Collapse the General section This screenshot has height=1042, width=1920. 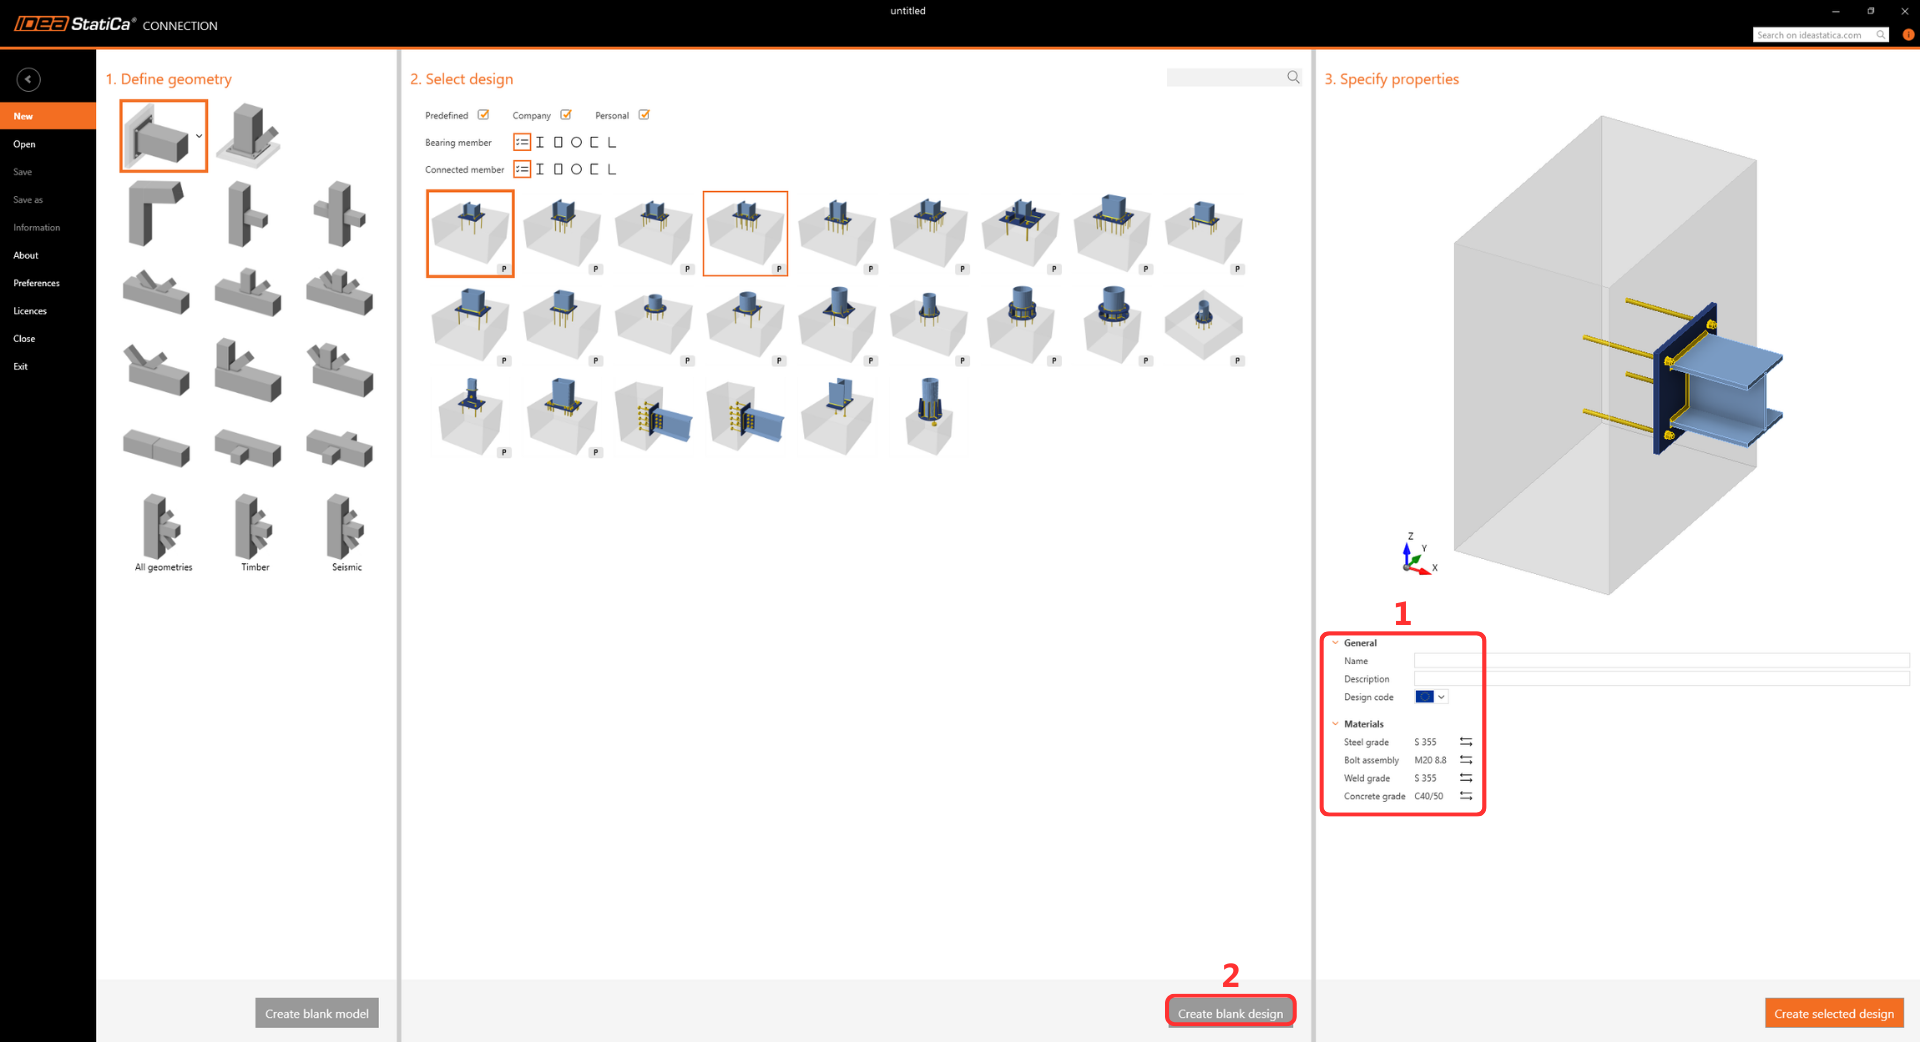1335,643
